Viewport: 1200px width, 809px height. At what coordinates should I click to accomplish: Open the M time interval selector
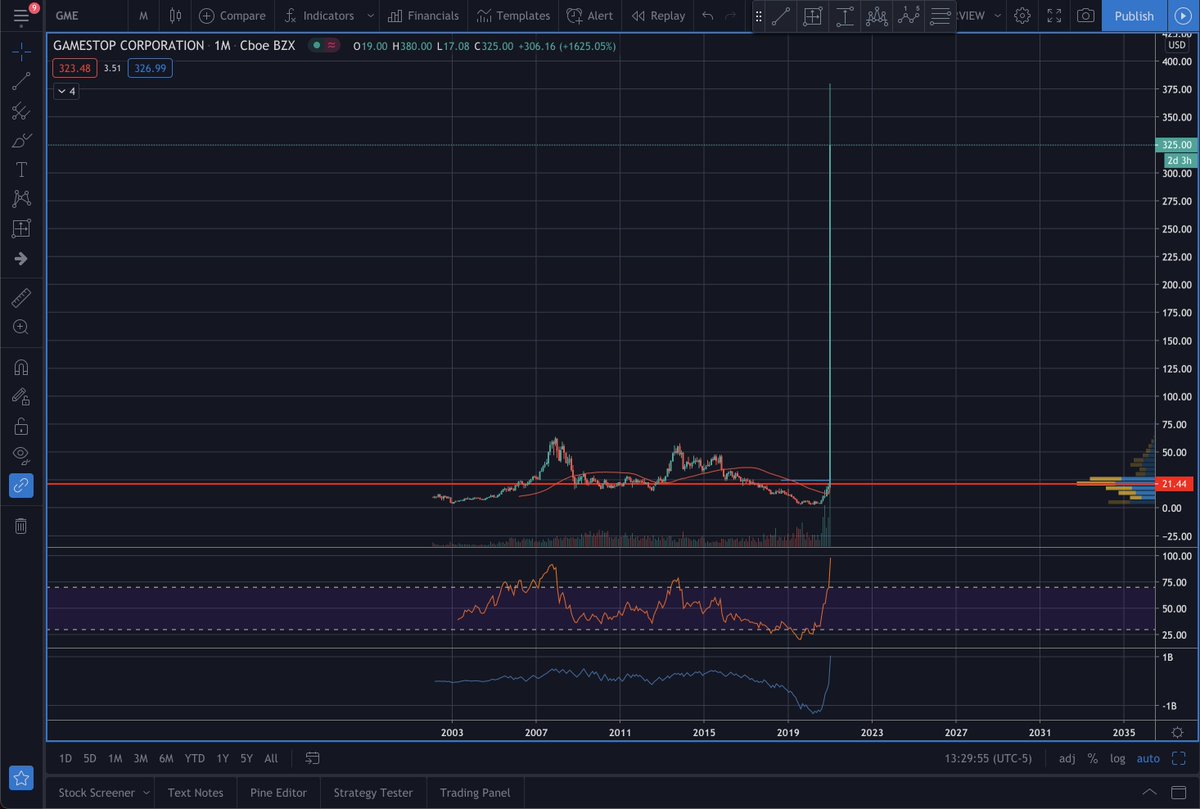tap(145, 16)
